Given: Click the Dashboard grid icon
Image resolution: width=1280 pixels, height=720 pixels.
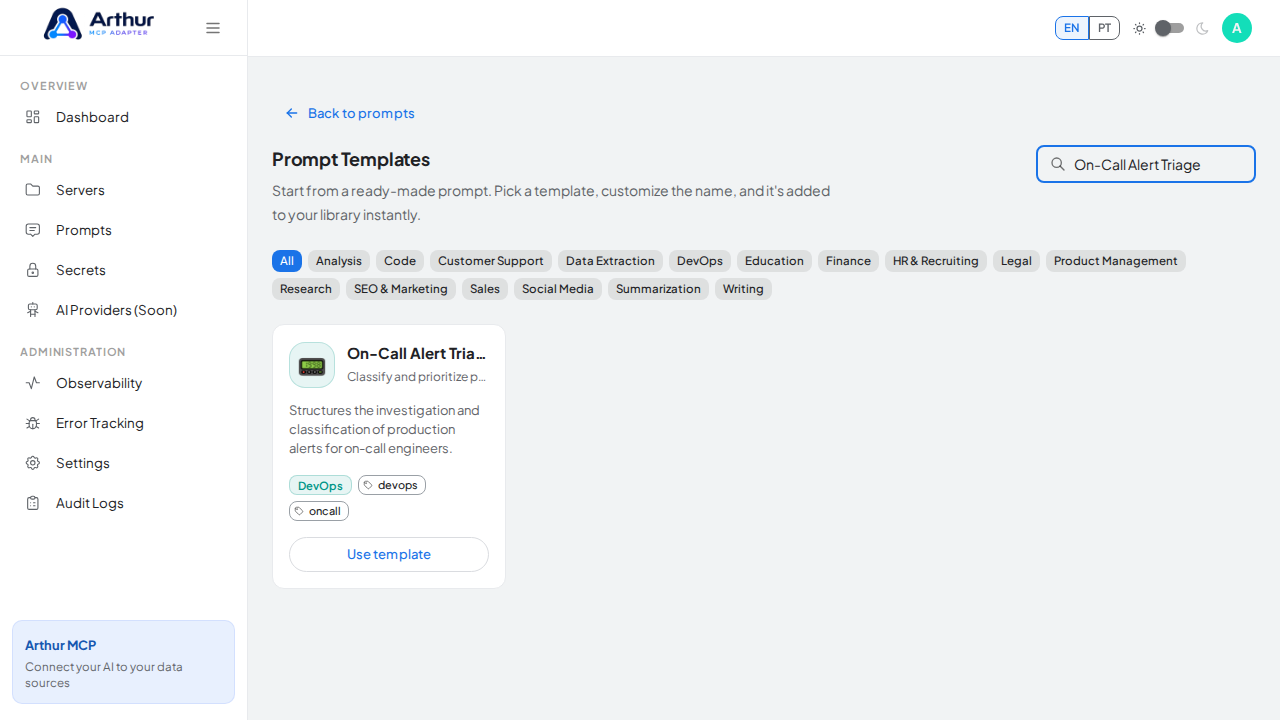Looking at the screenshot, I should [x=33, y=117].
